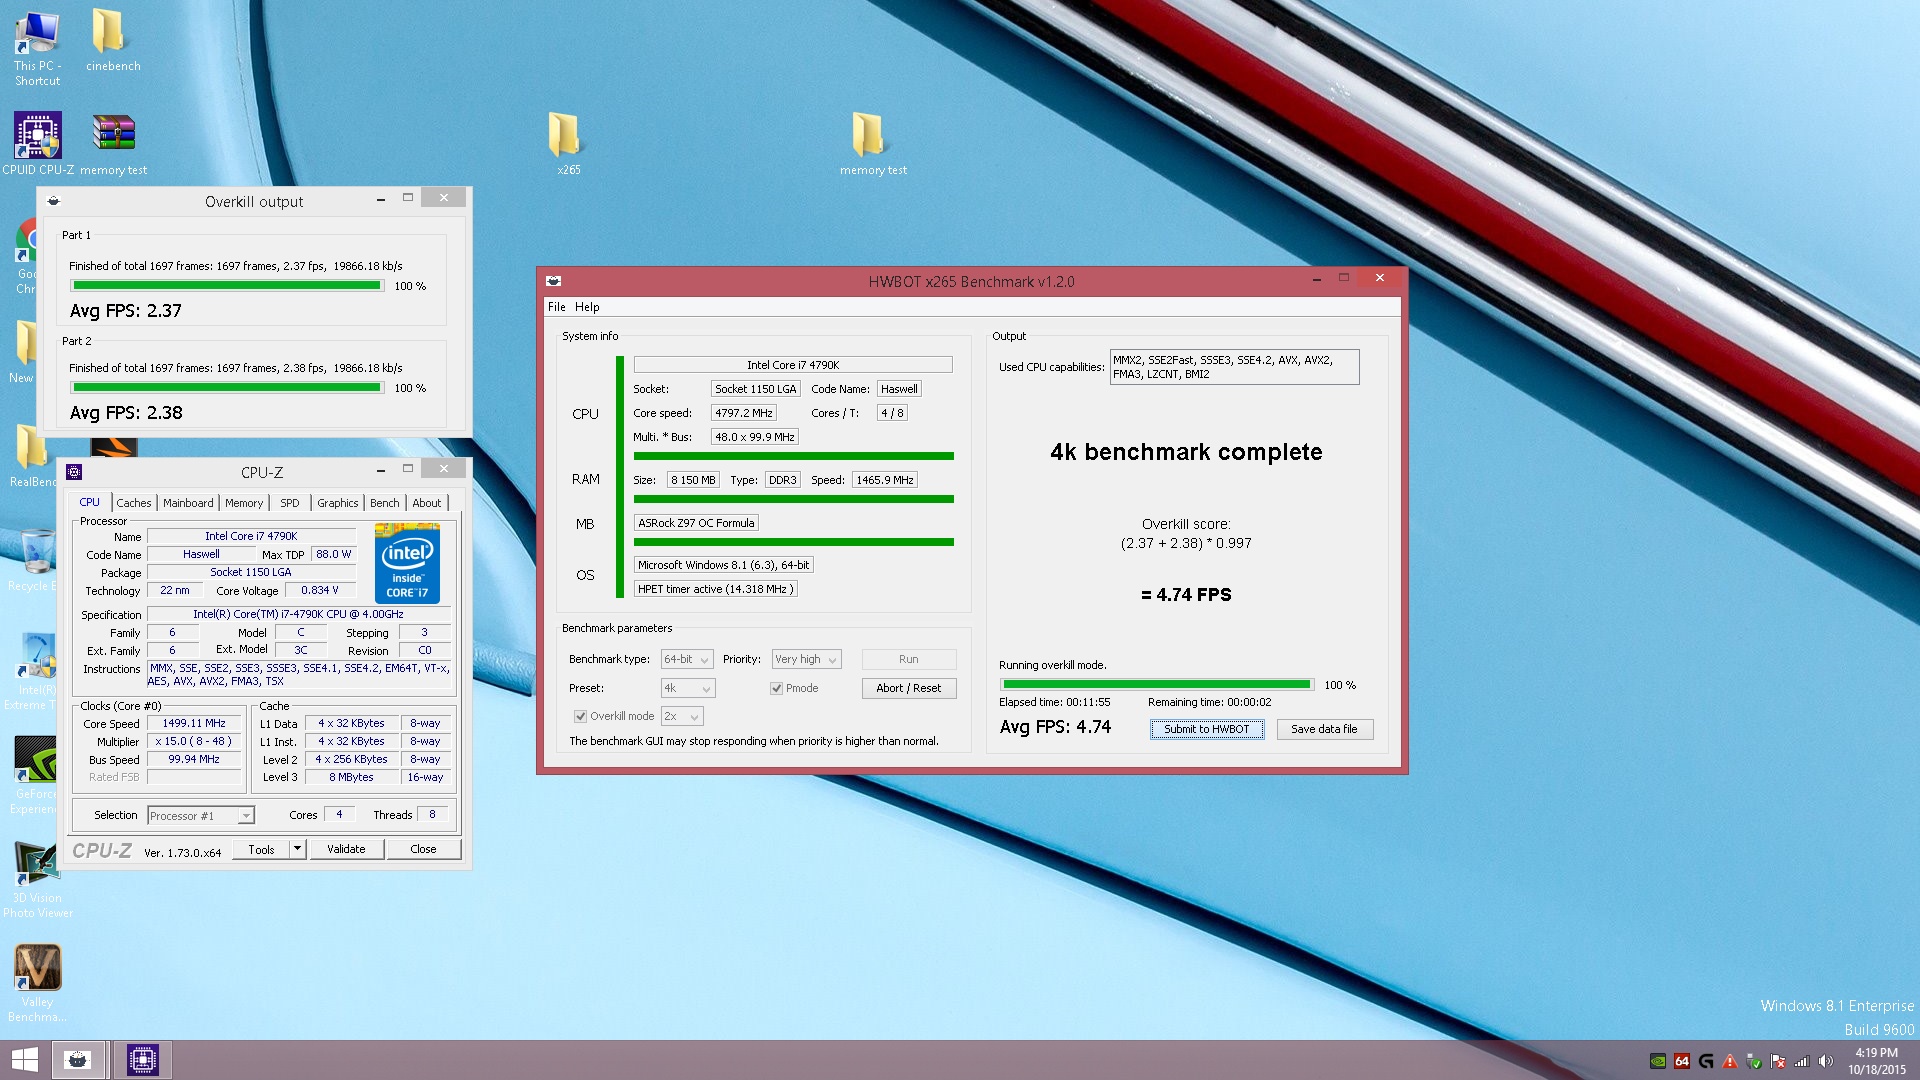Switch to CPU-Z Graphics tab
Viewport: 1920px width, 1080px height.
338,503
